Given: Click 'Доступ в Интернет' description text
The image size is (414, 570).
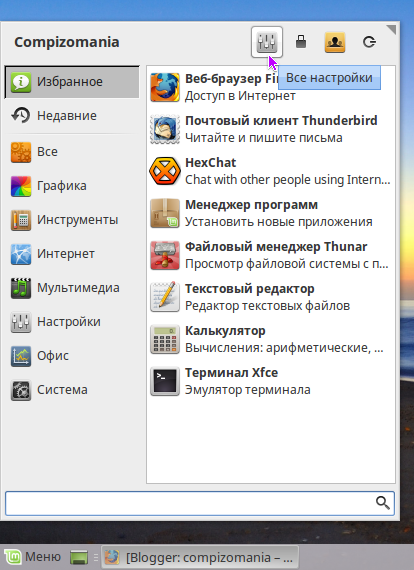Looking at the screenshot, I should 240,96.
